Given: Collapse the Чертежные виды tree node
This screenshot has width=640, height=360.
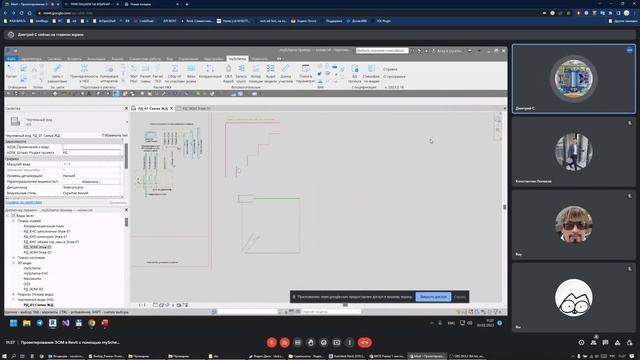Looking at the screenshot, I should [x=13, y=300].
